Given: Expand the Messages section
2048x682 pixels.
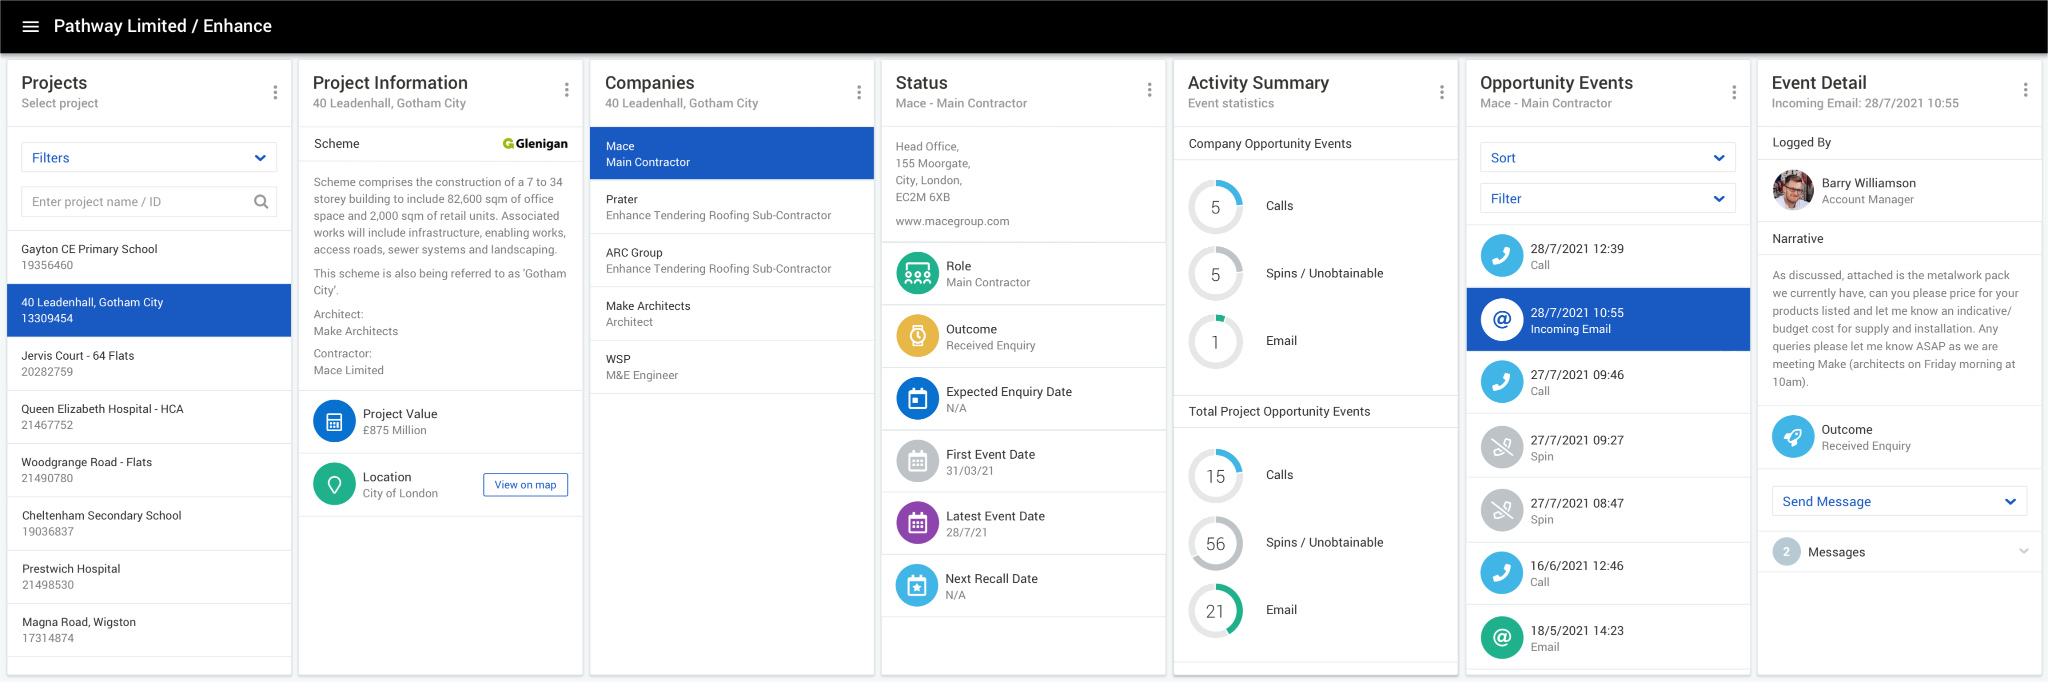Looking at the screenshot, I should click(x=1900, y=552).
